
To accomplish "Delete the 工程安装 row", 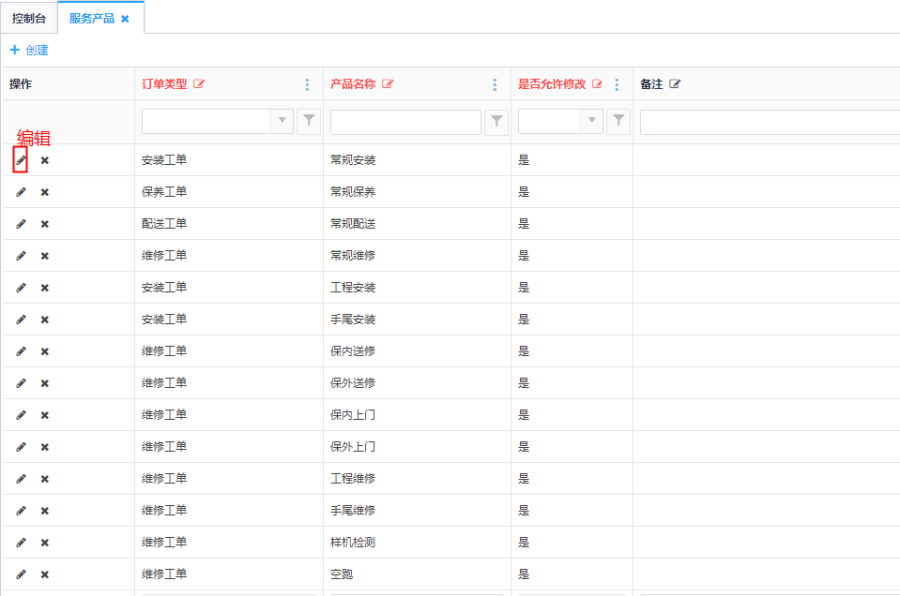I will coord(45,288).
